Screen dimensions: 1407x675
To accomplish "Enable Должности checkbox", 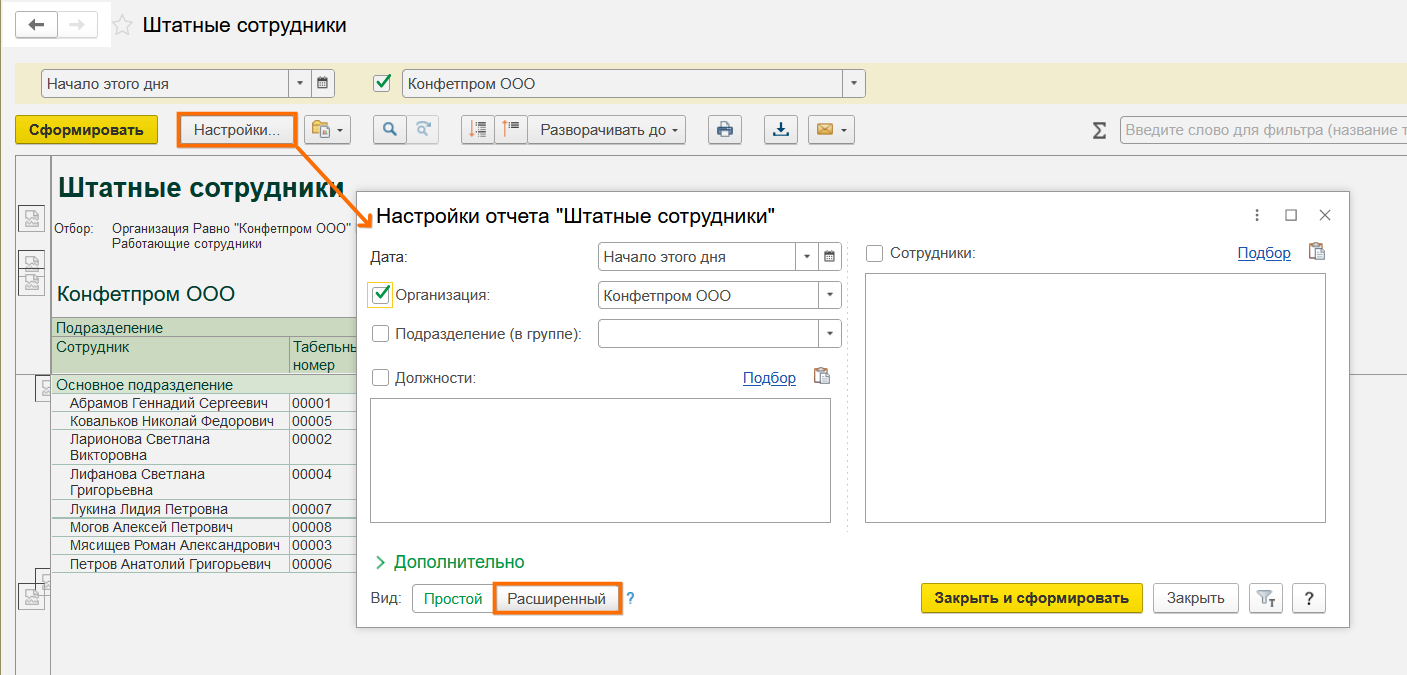I will (x=380, y=377).
